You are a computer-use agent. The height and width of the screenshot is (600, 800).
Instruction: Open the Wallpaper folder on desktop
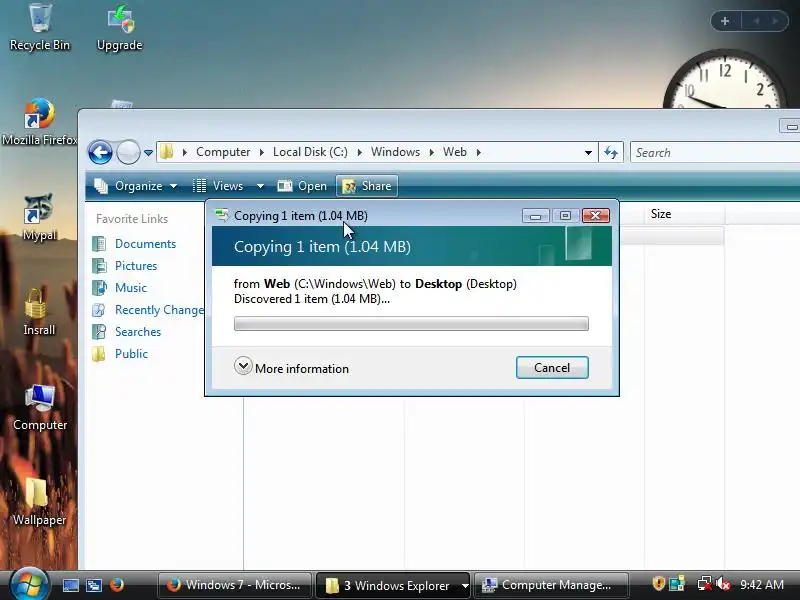[39, 502]
